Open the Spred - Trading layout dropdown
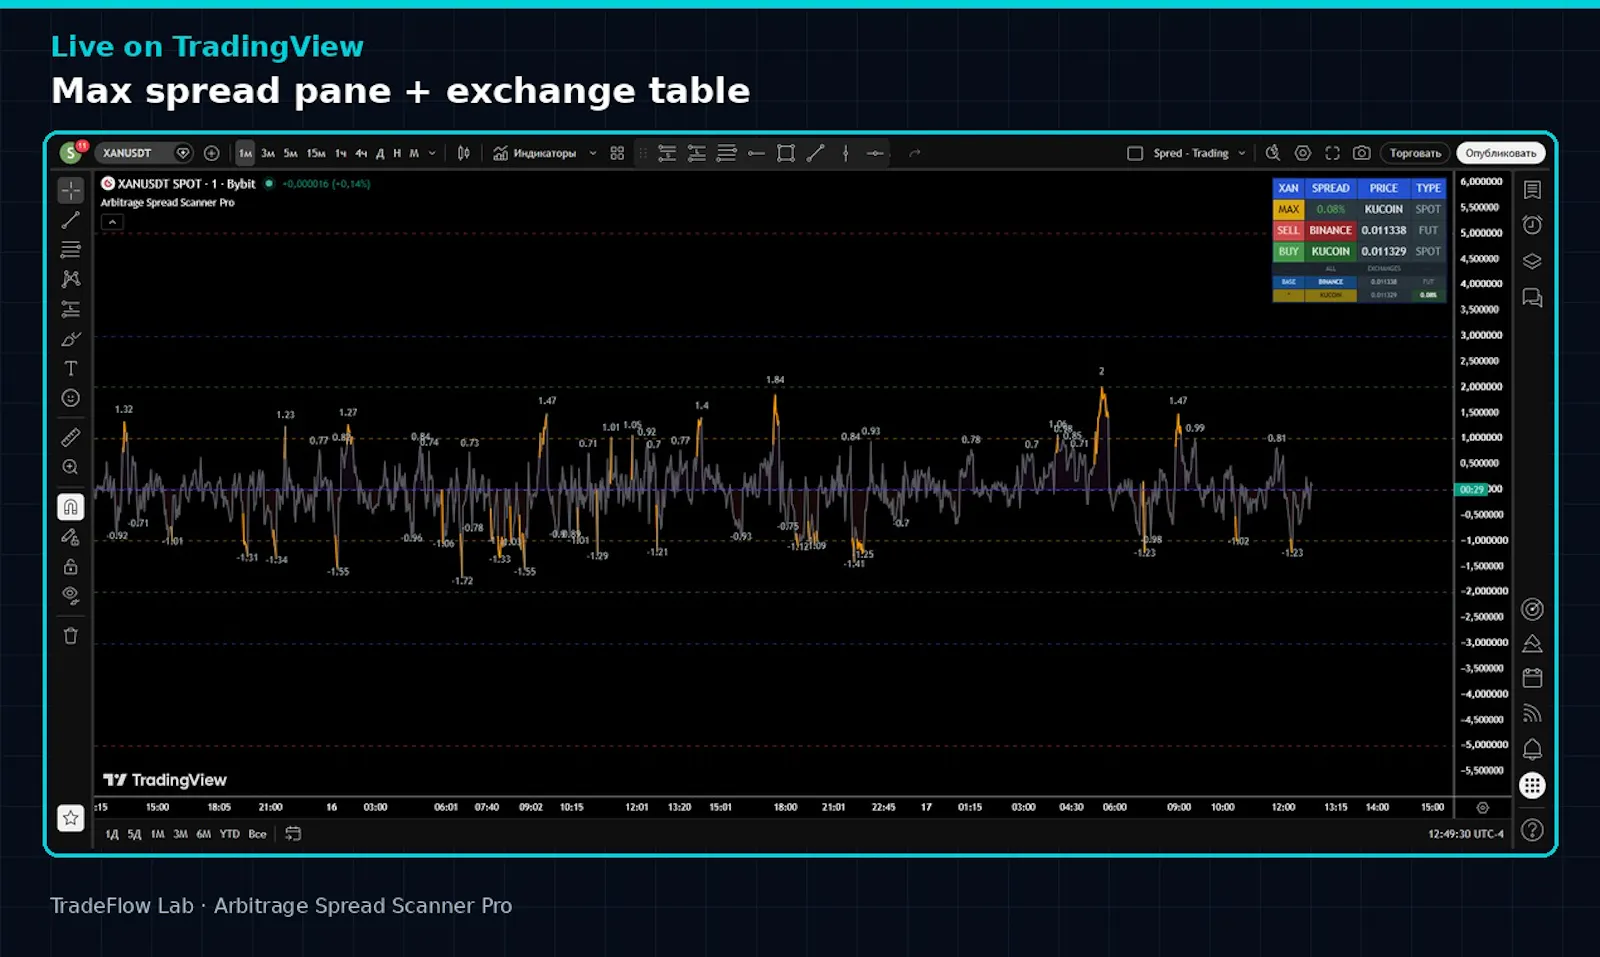Screen dimensions: 1600x957 pyautogui.click(x=1200, y=153)
